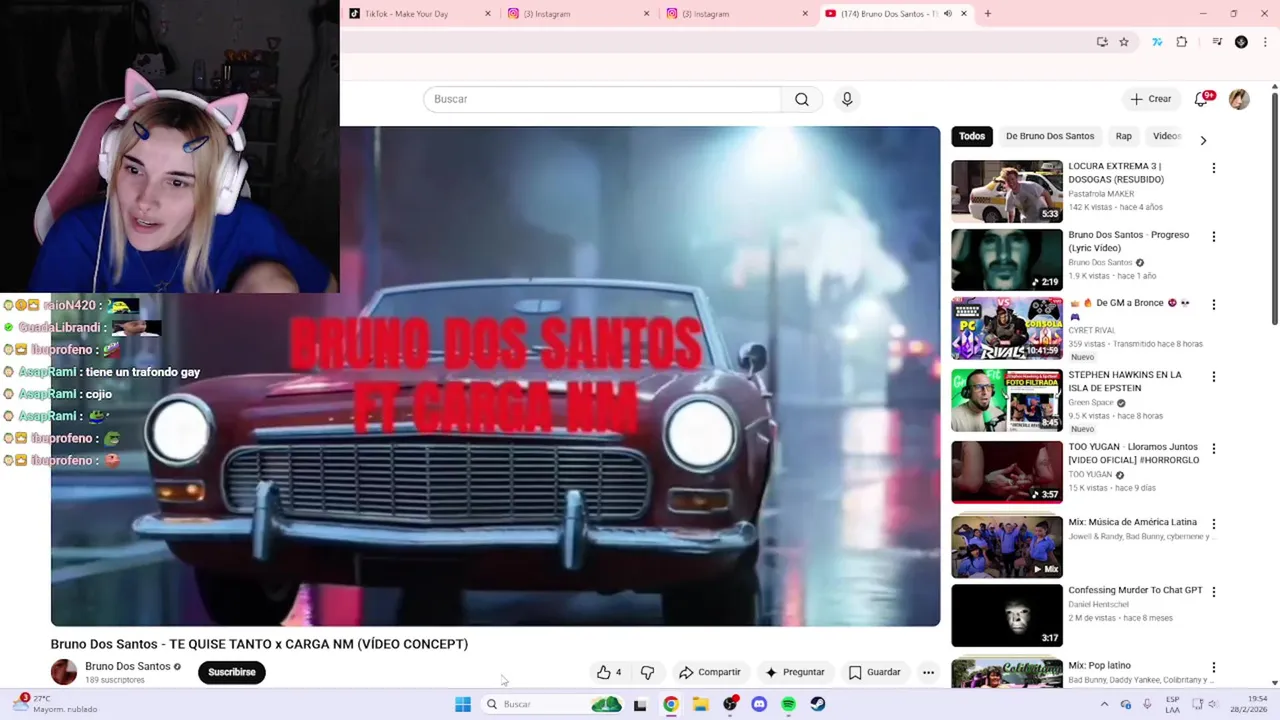Bookmark this page with the star icon

click(1124, 42)
